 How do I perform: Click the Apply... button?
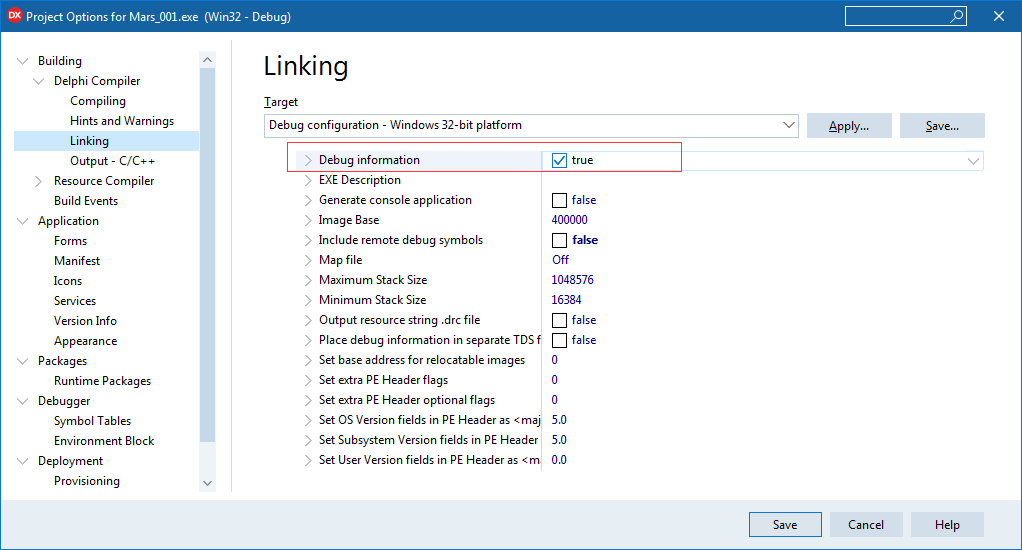pos(849,126)
